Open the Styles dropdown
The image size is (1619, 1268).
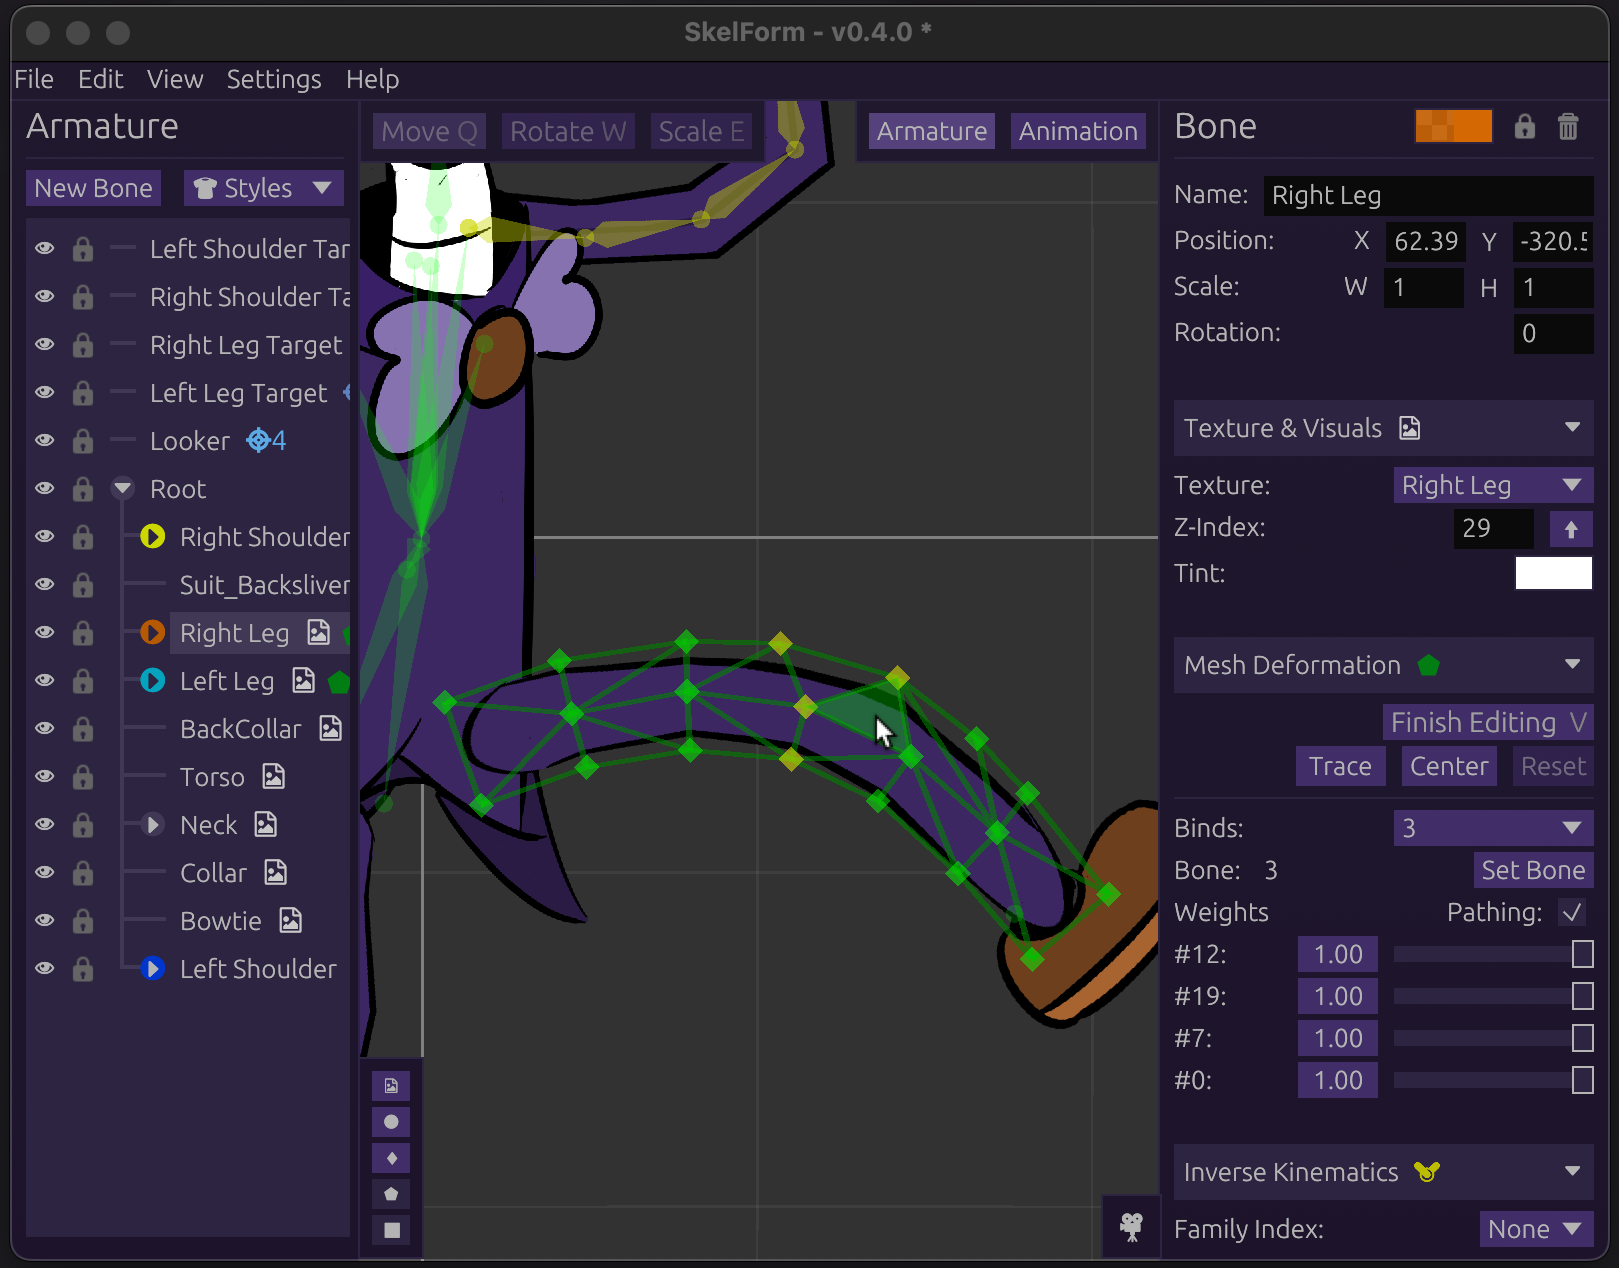point(263,188)
